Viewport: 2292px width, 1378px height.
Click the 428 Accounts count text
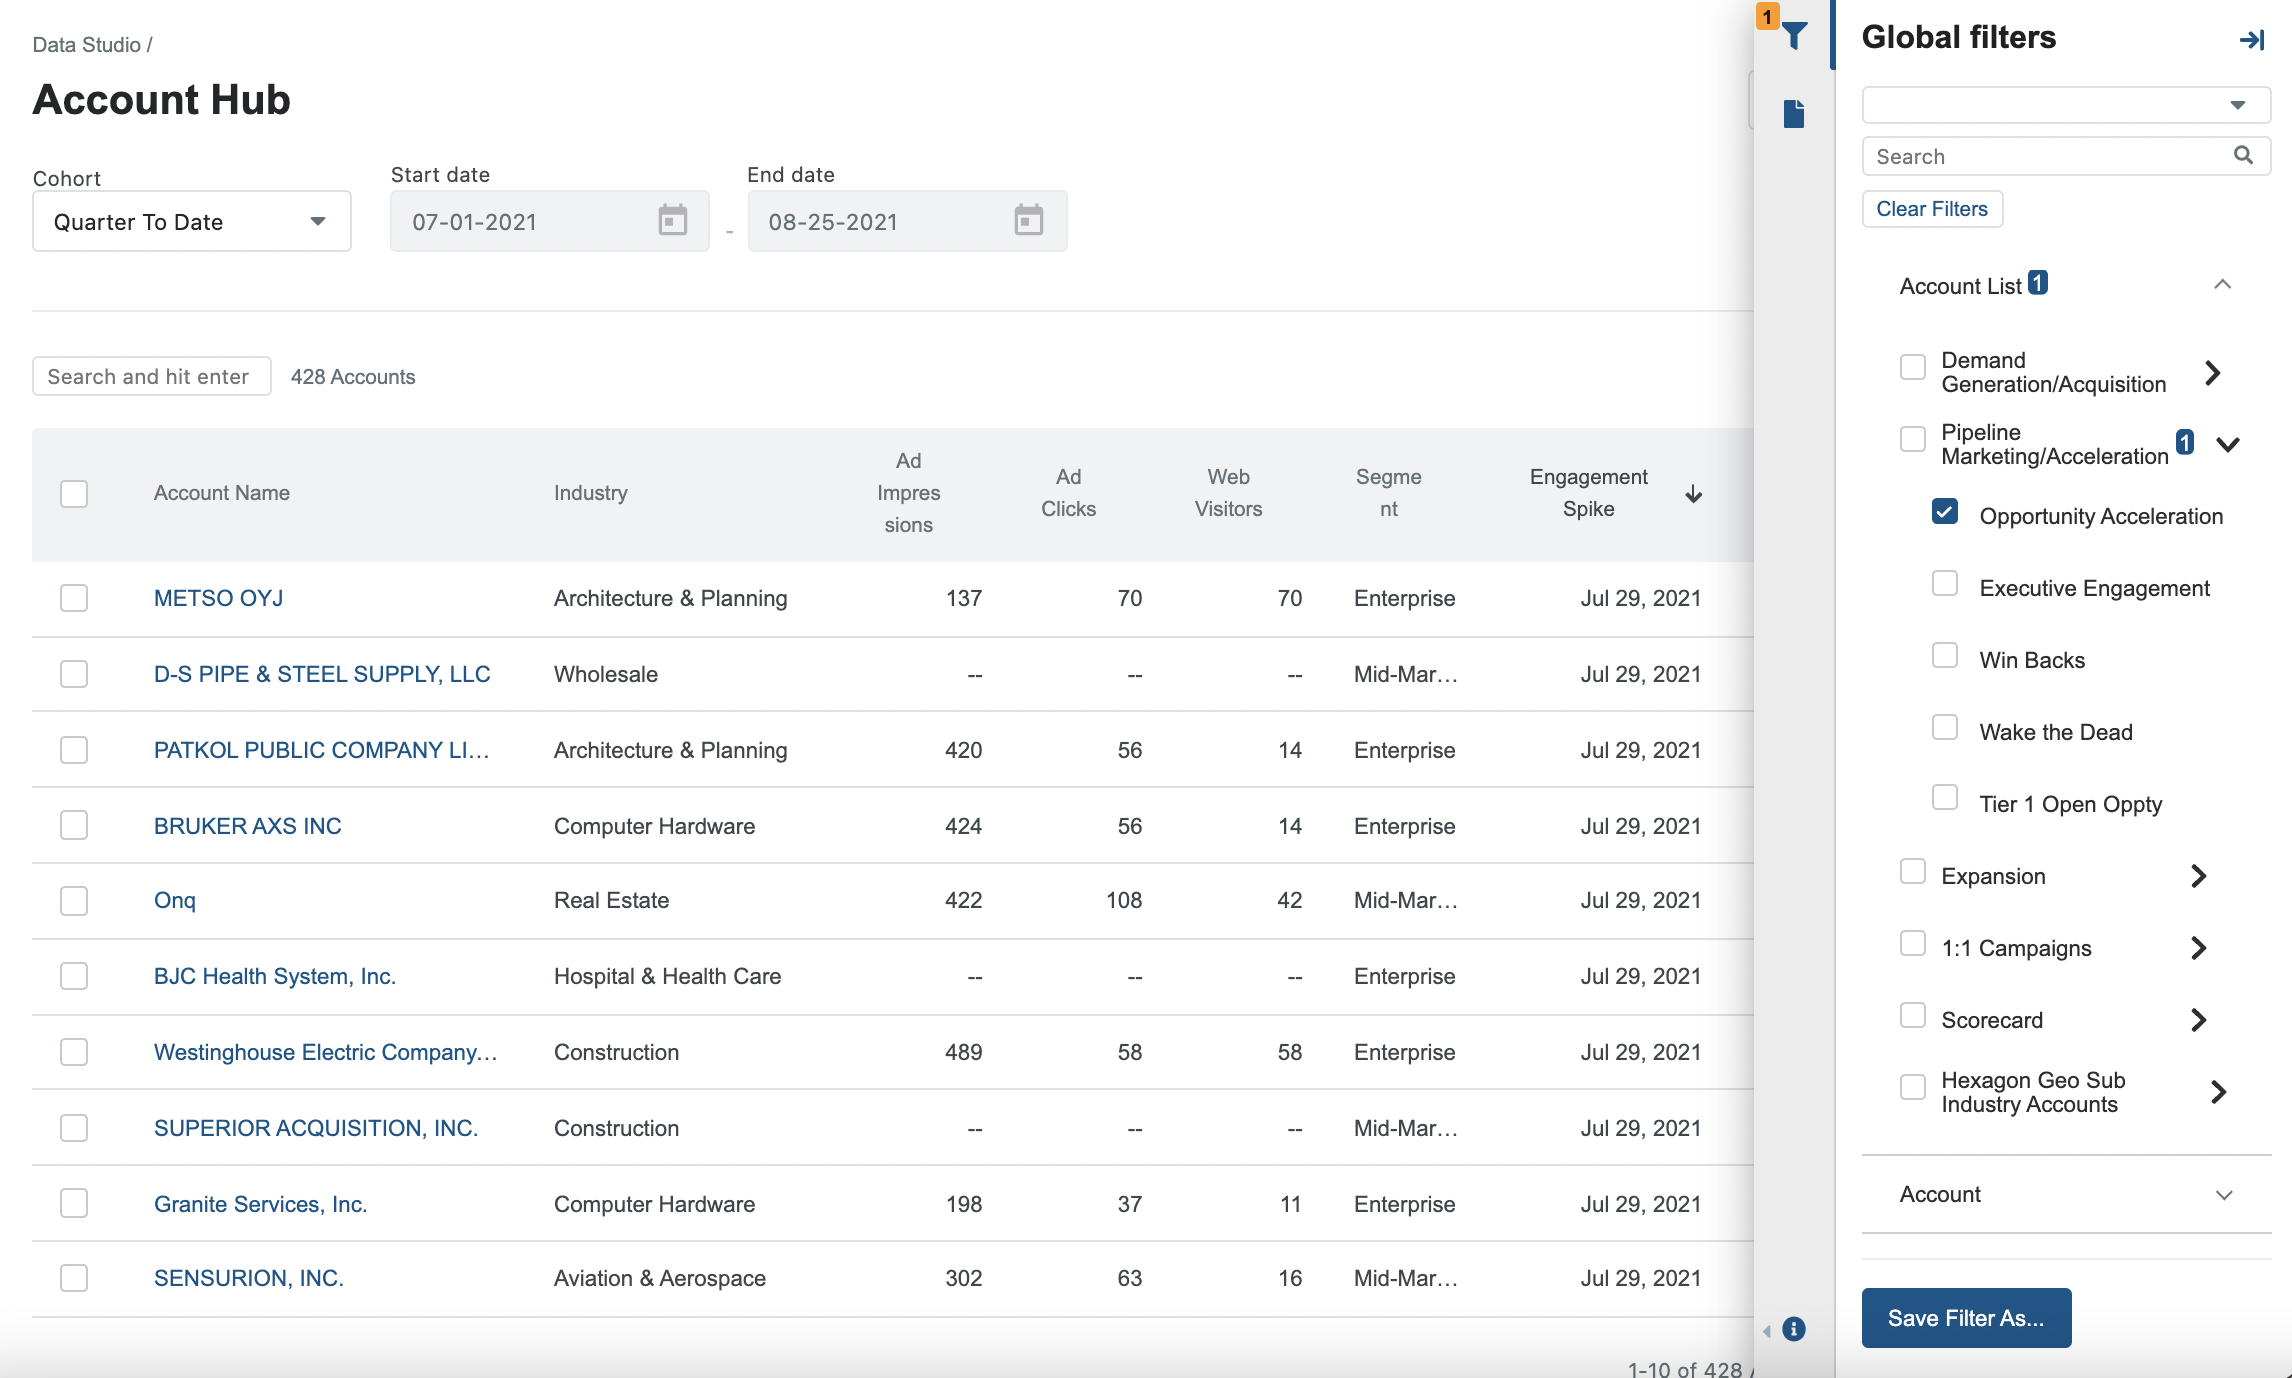coord(353,377)
